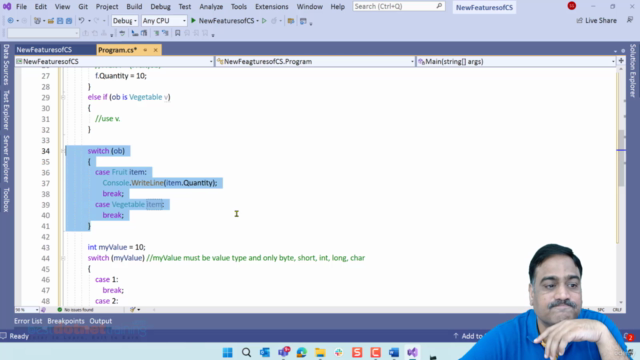The image size is (640, 360).
Task: Open Windows Start menu
Action: tap(227, 352)
